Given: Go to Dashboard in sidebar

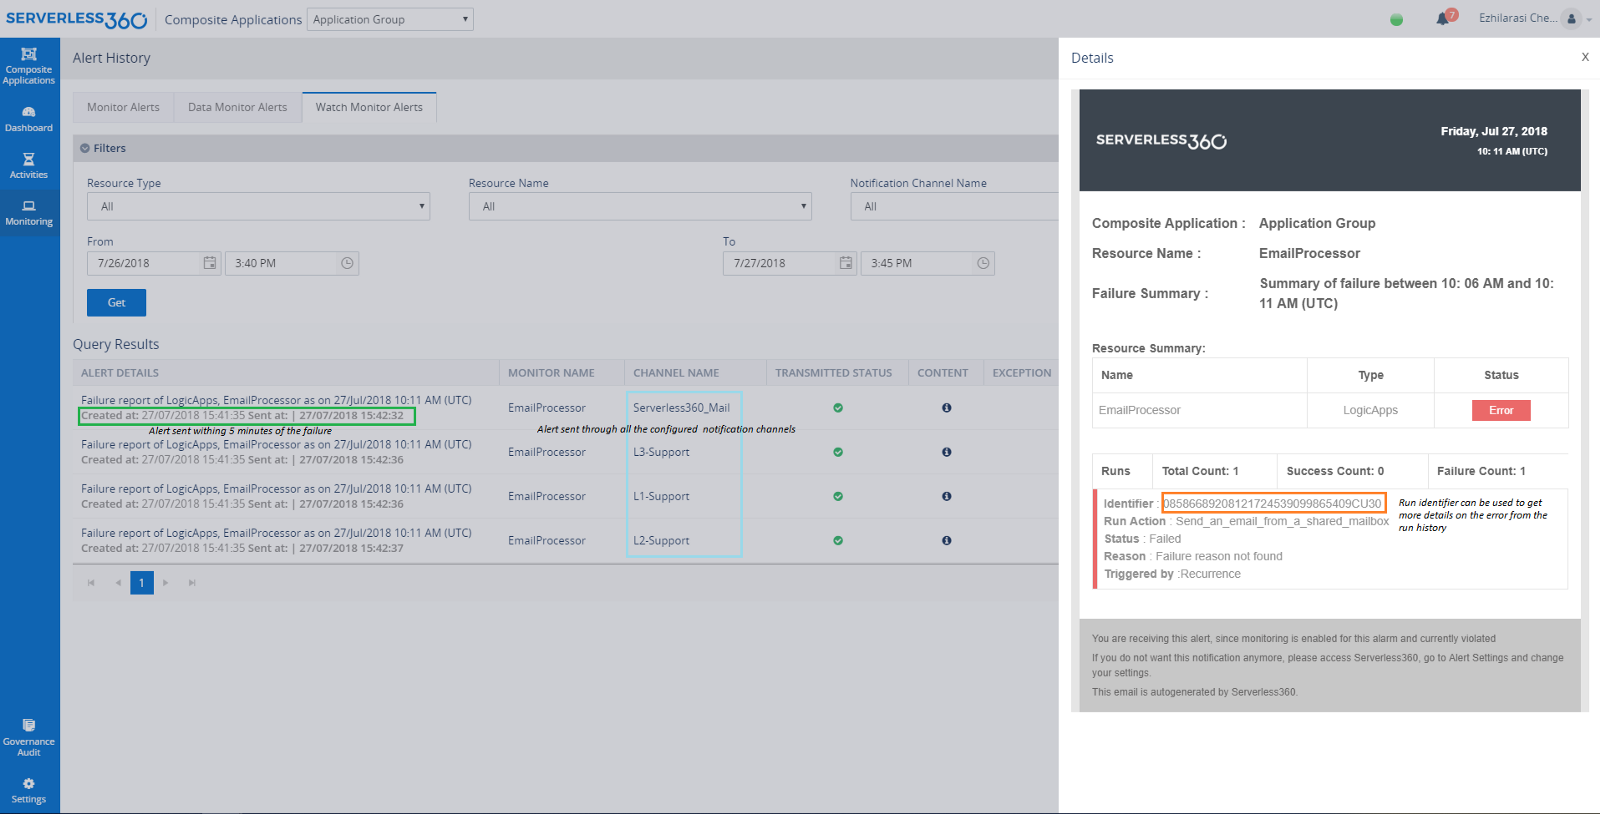Looking at the screenshot, I should point(29,119).
